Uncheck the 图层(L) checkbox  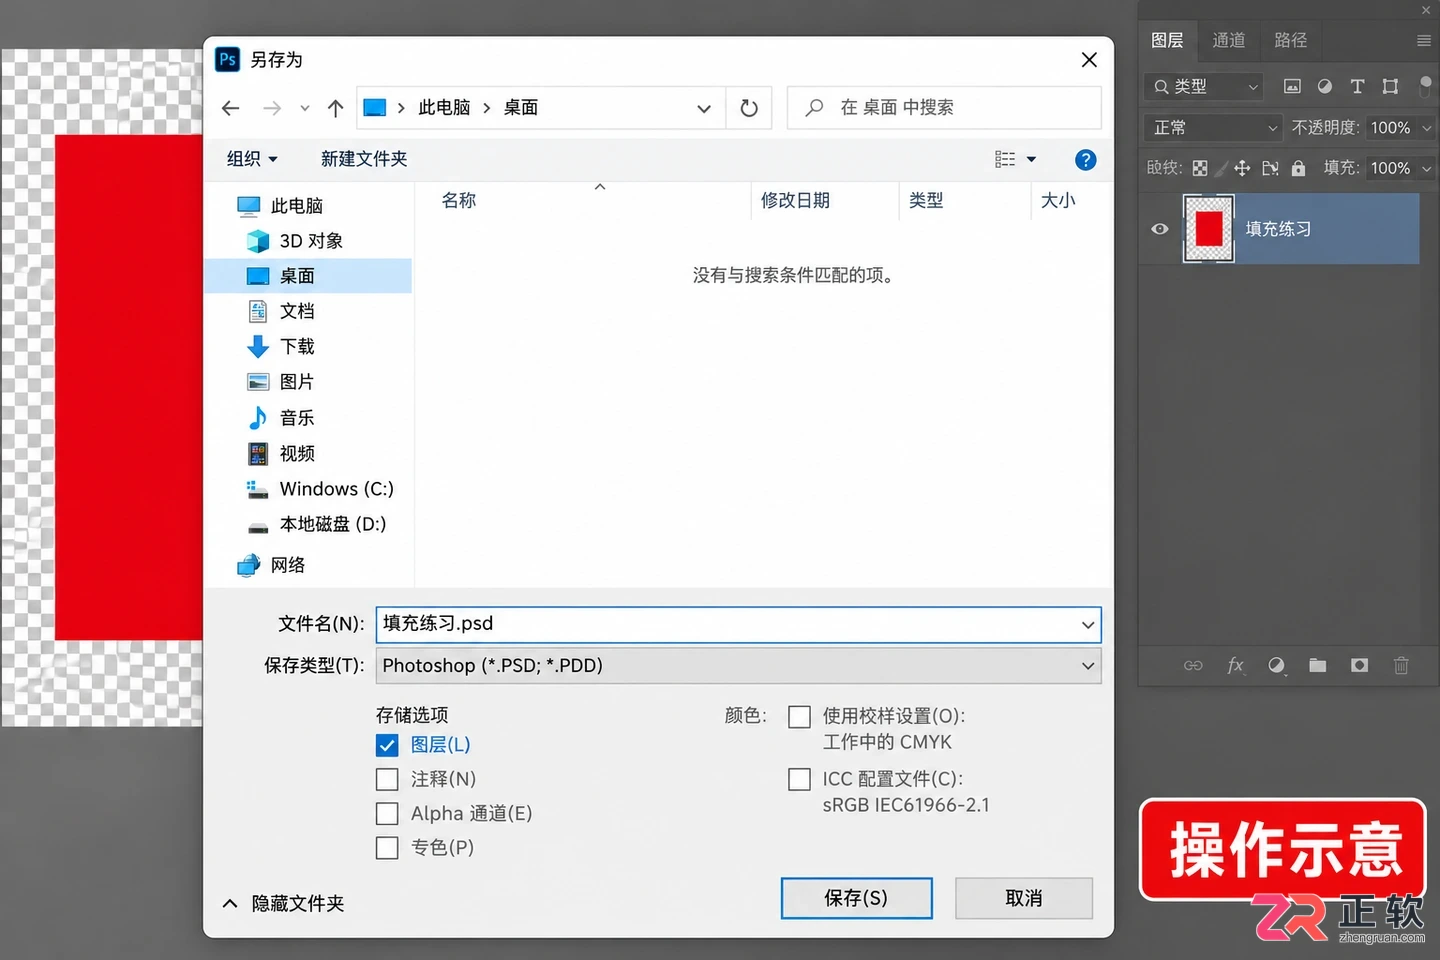click(387, 745)
